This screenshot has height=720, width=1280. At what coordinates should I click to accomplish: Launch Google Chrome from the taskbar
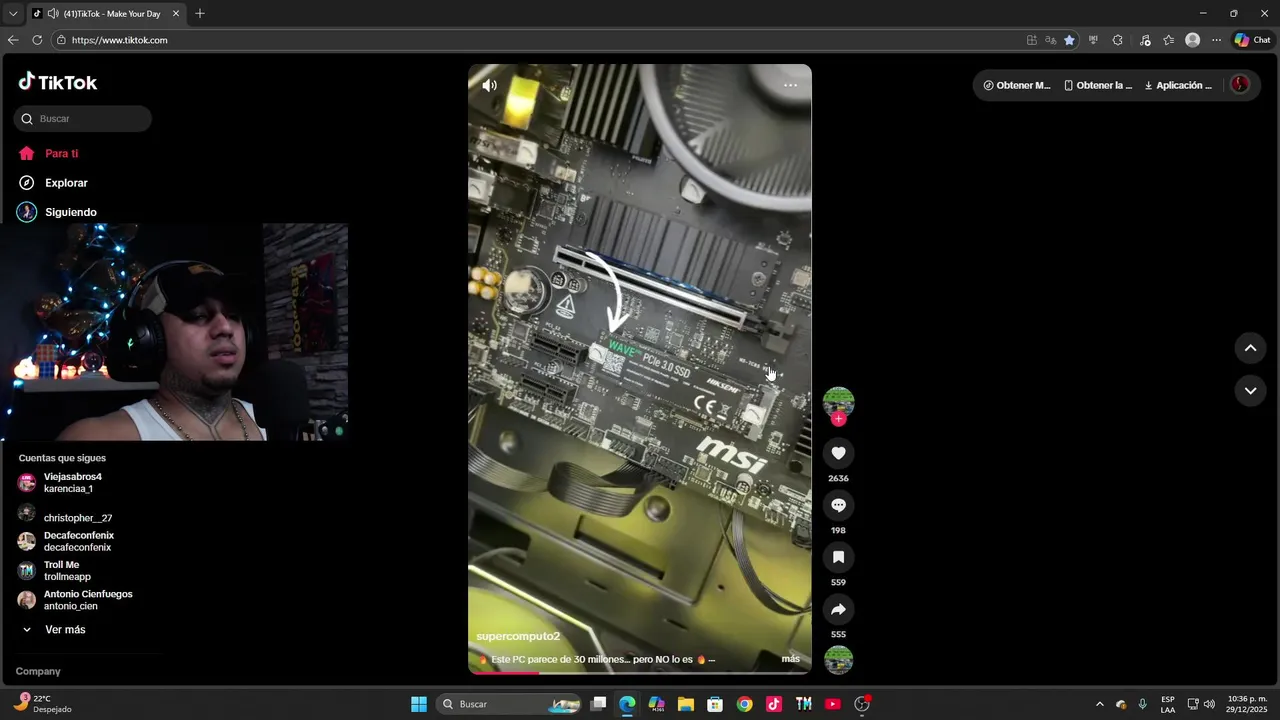744,704
